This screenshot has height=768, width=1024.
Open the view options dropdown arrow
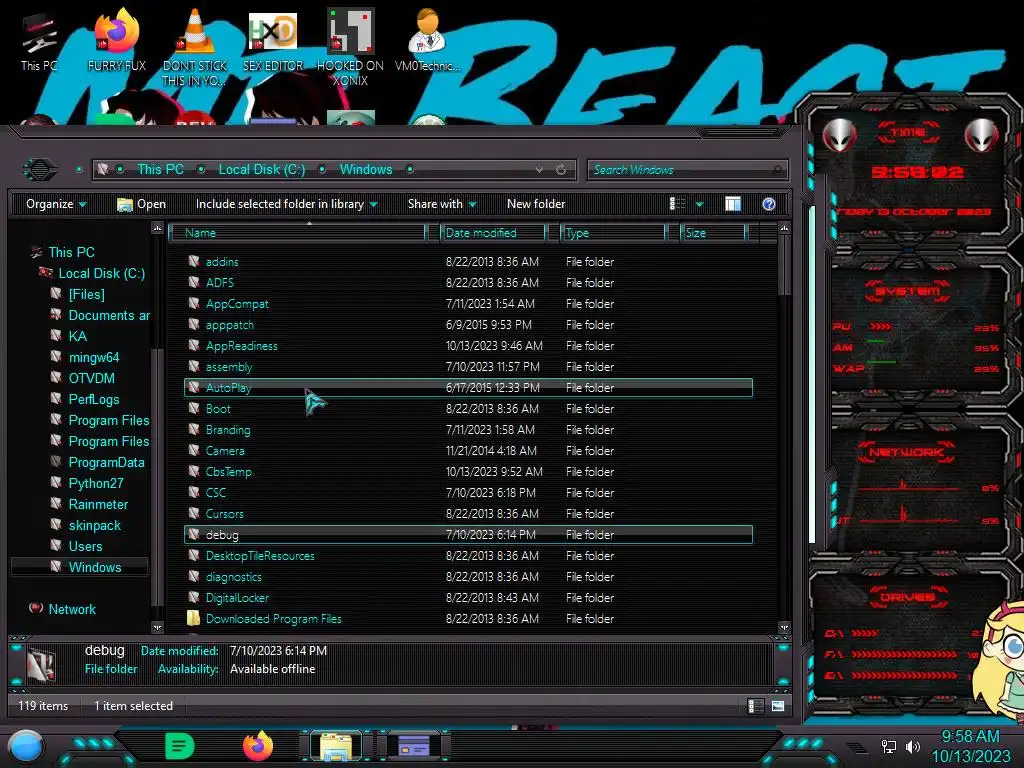point(699,204)
